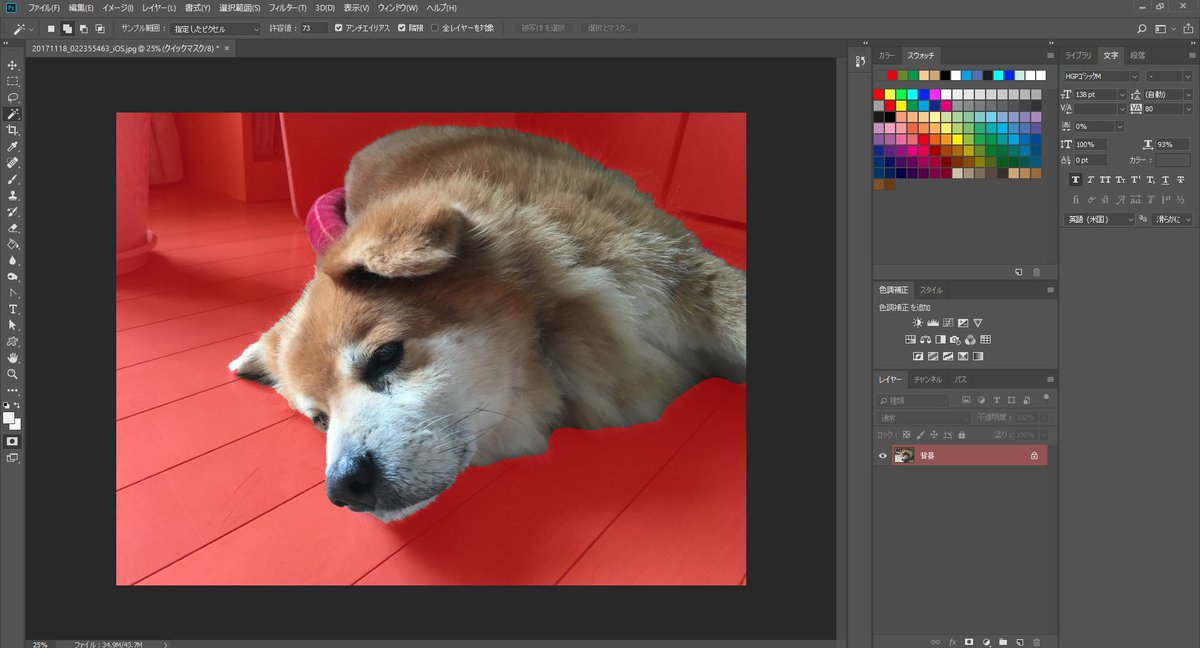Open the search icon at top right
The height and width of the screenshot is (648, 1200).
coord(1142,28)
